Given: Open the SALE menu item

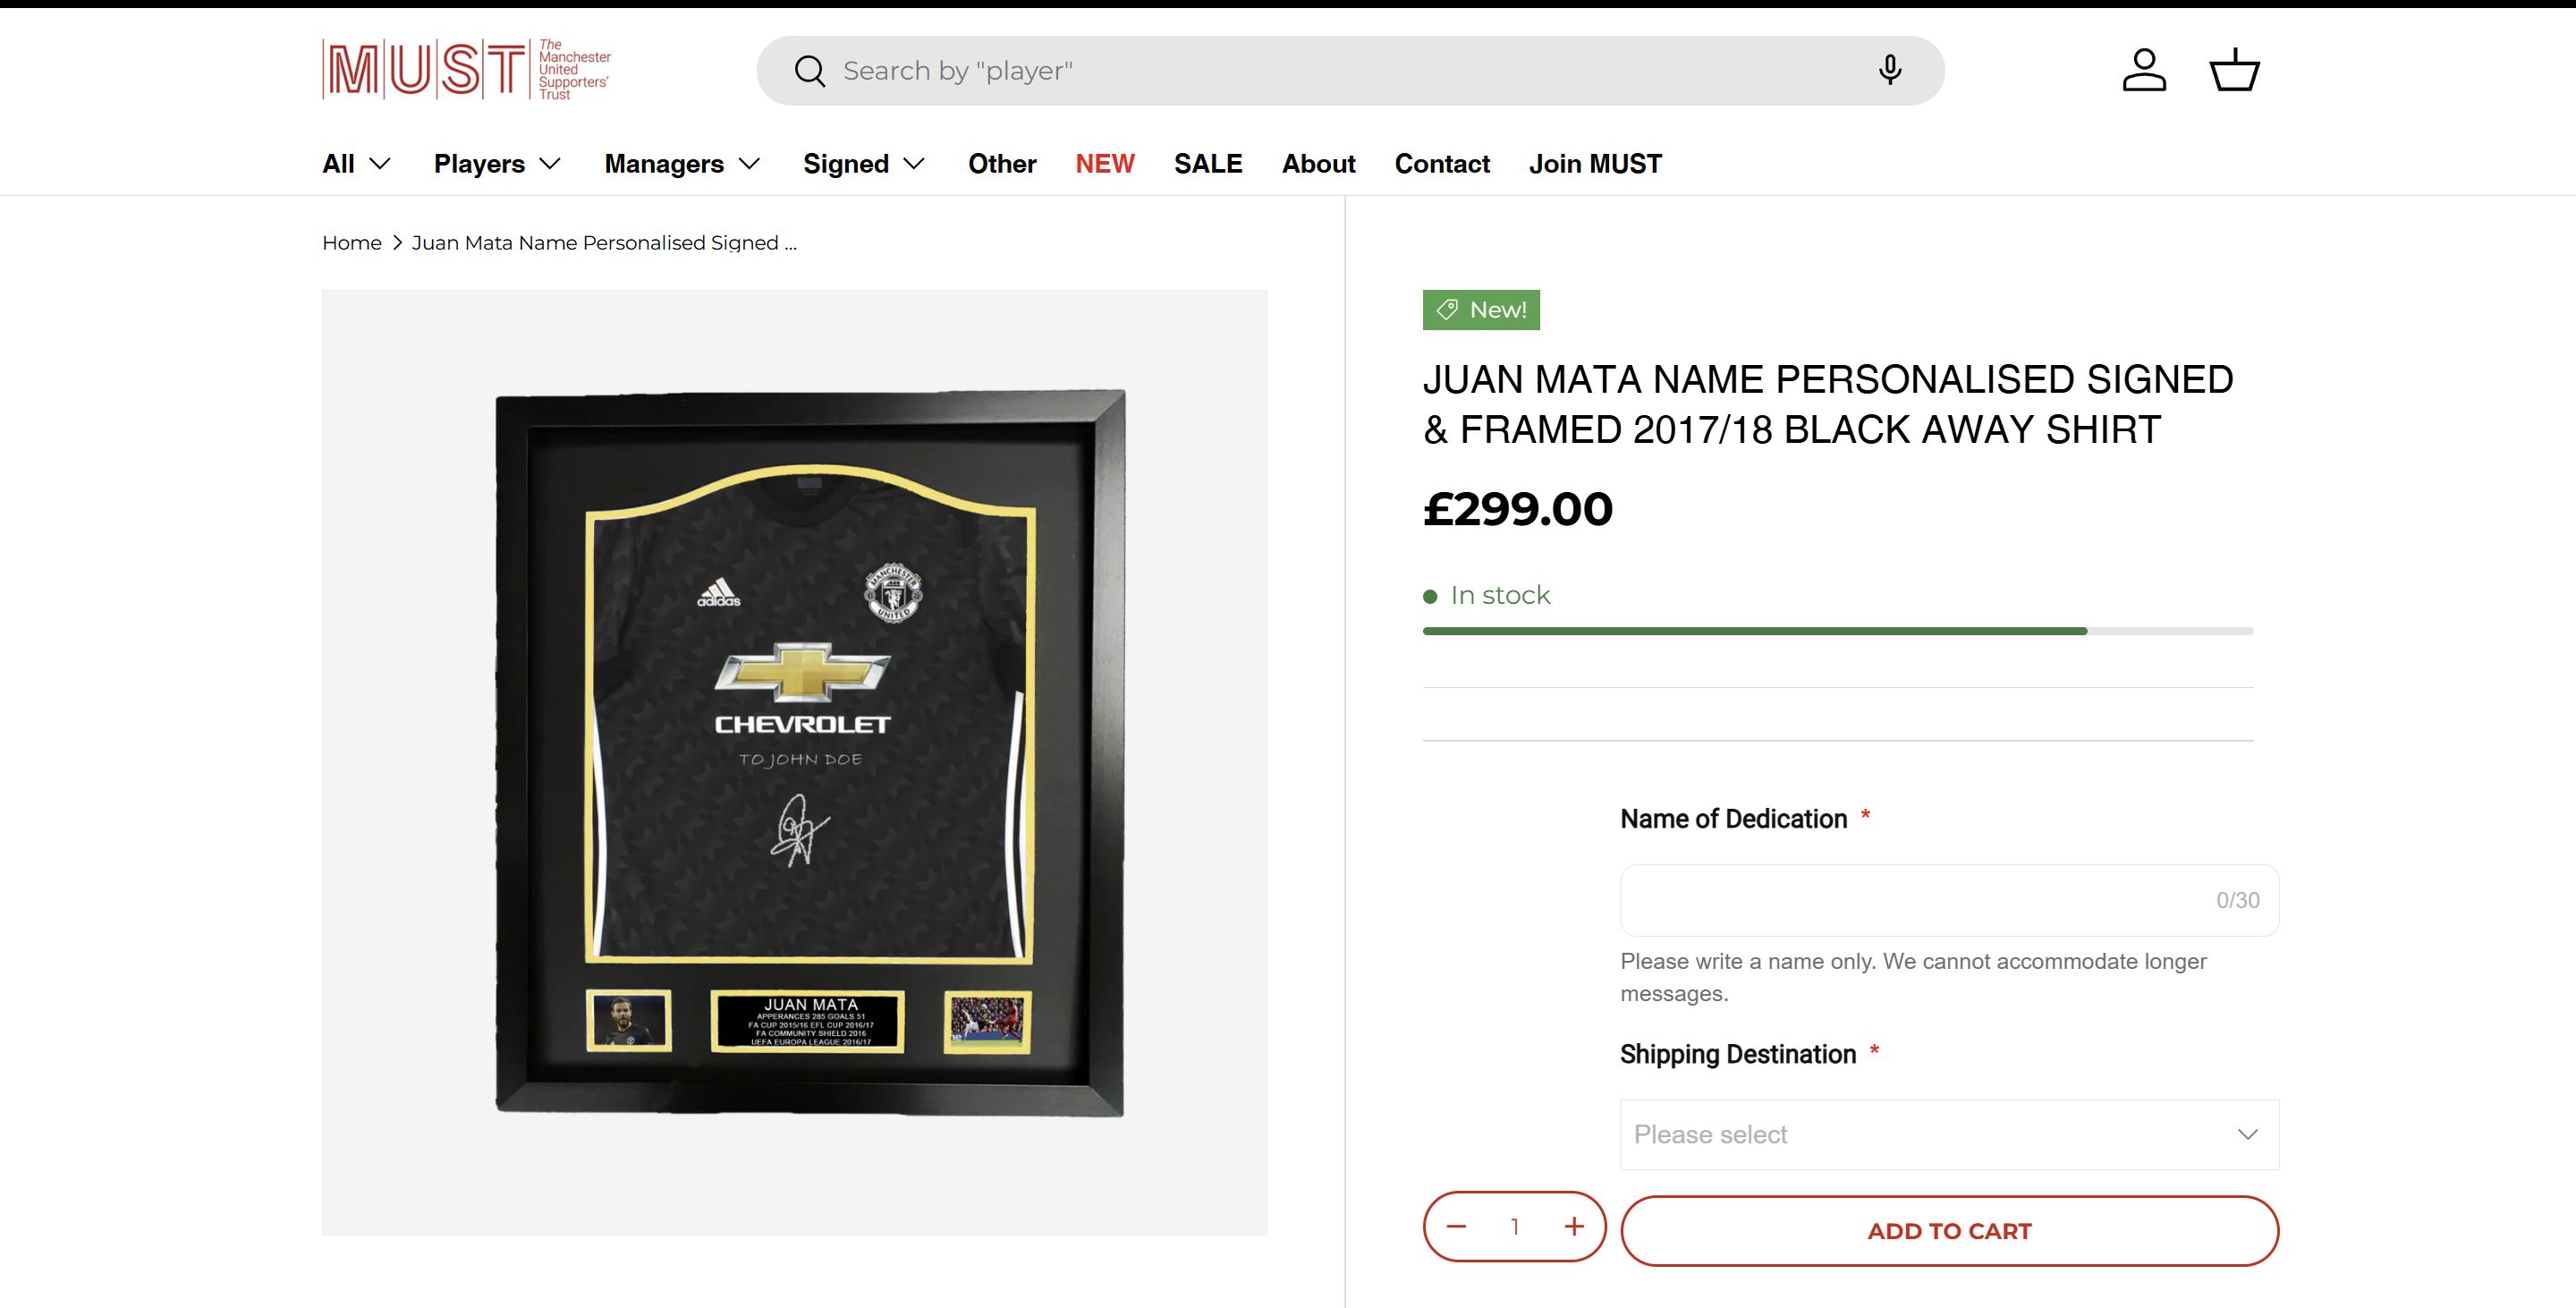Looking at the screenshot, I should coord(1208,164).
